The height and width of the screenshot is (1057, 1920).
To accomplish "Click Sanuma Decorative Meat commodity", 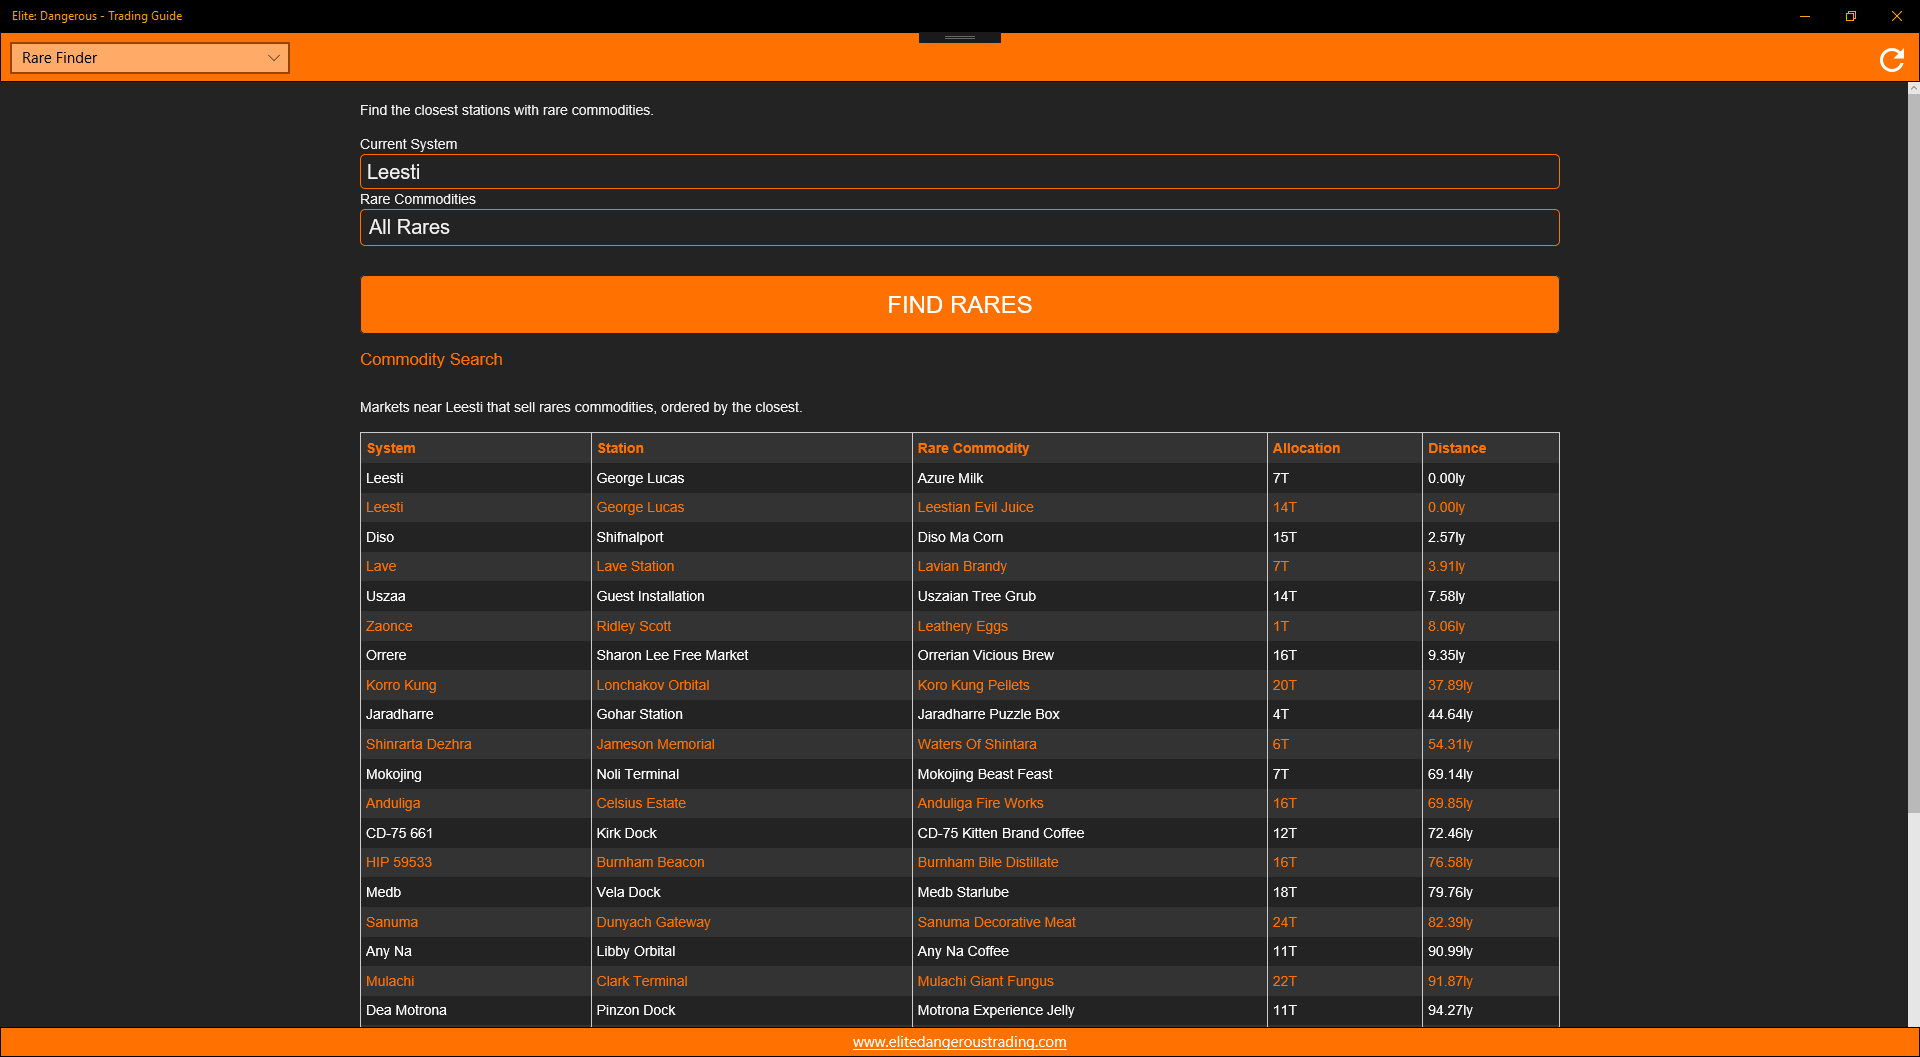I will 997,922.
